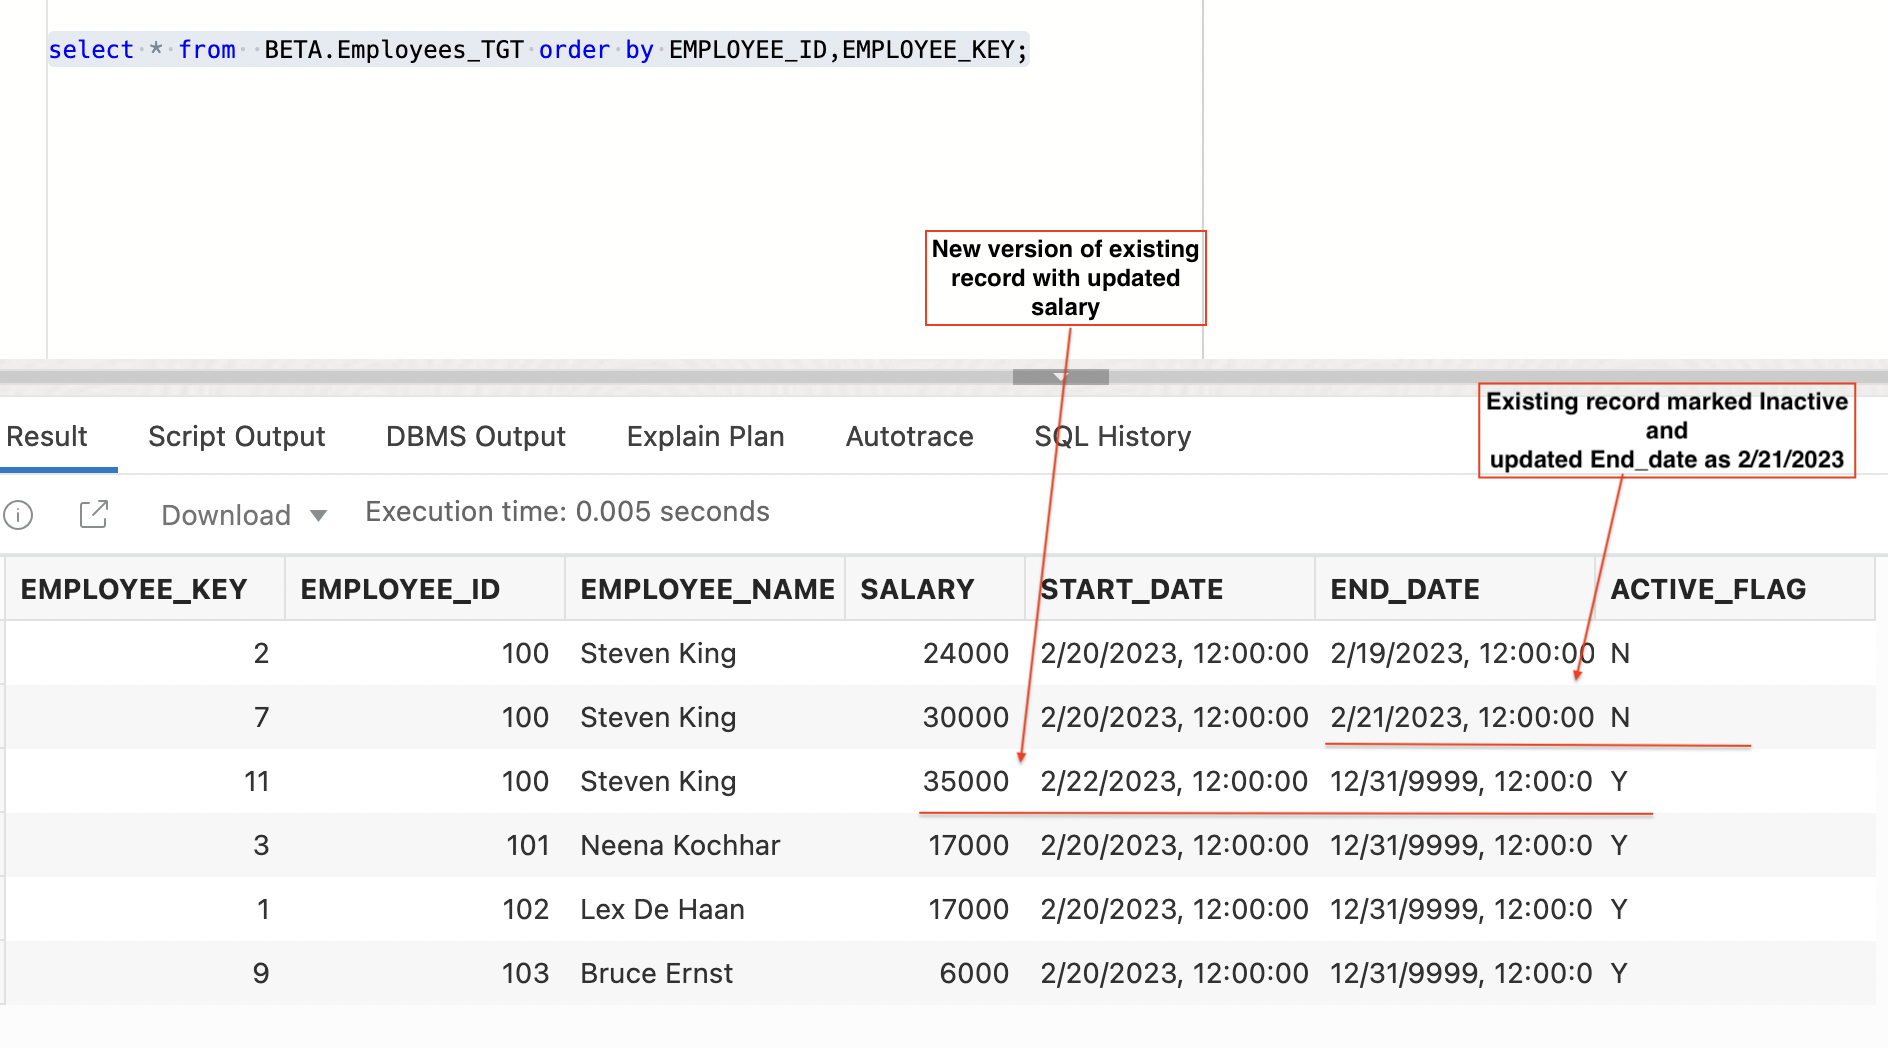This screenshot has height=1048, width=1888.
Task: Open the SQL History tab
Action: (x=1112, y=436)
